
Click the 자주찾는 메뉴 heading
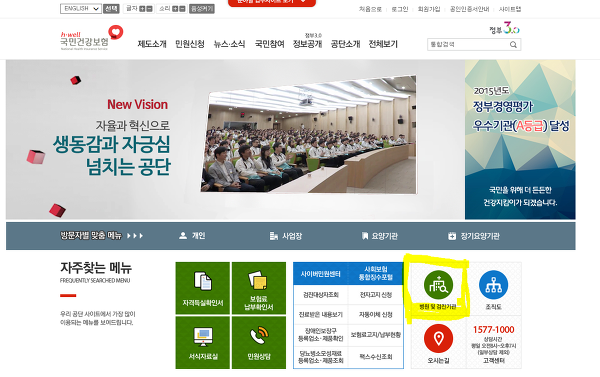[96, 268]
